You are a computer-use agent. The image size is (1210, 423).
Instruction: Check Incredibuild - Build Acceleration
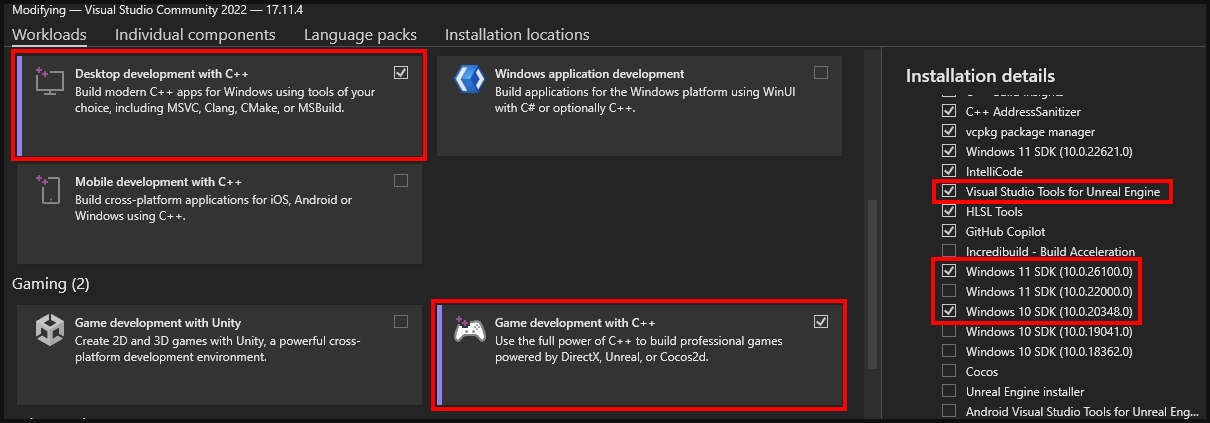coord(949,252)
